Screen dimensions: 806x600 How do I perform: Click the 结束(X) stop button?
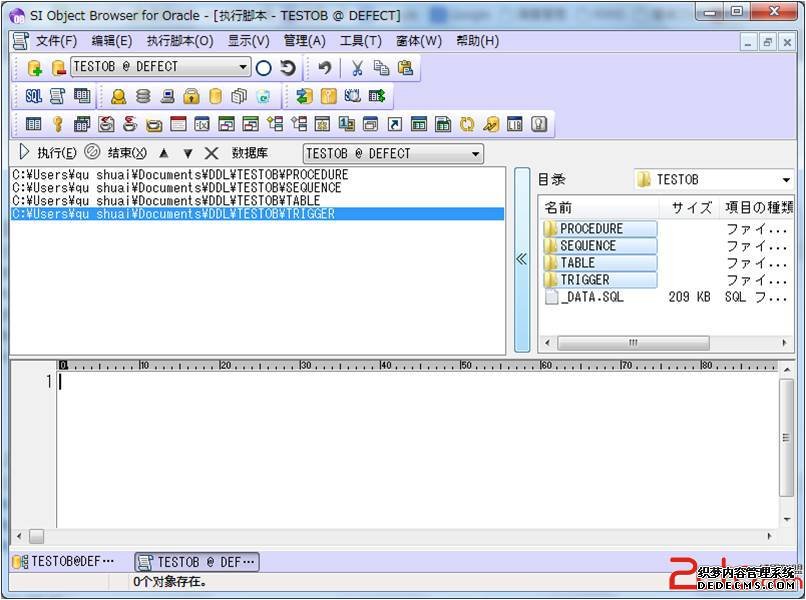point(116,153)
